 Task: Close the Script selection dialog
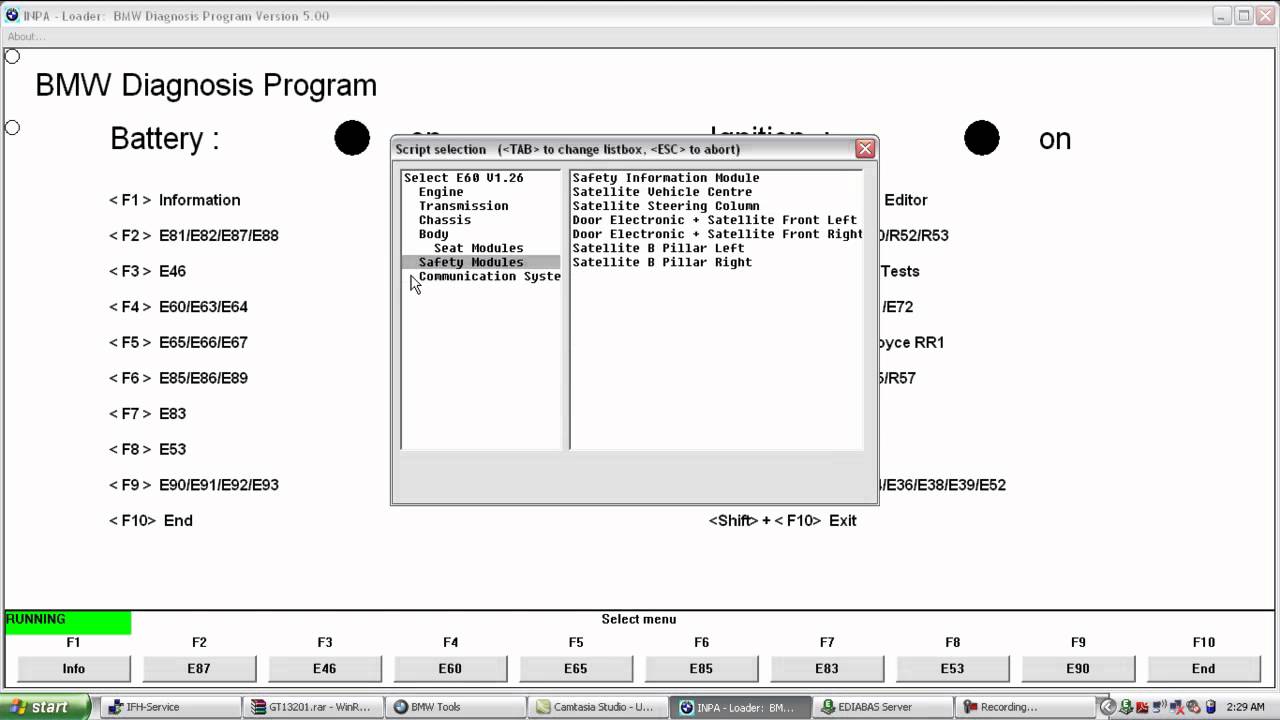pos(865,149)
